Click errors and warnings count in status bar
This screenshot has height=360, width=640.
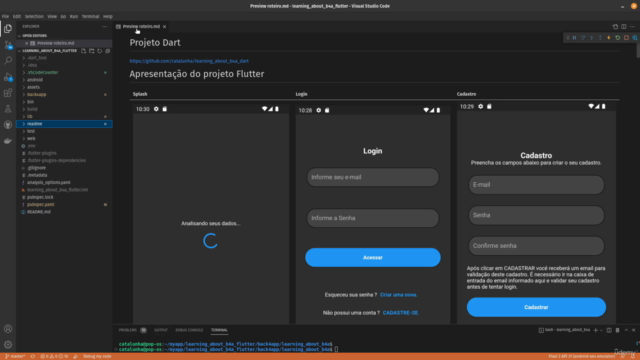coord(54,356)
